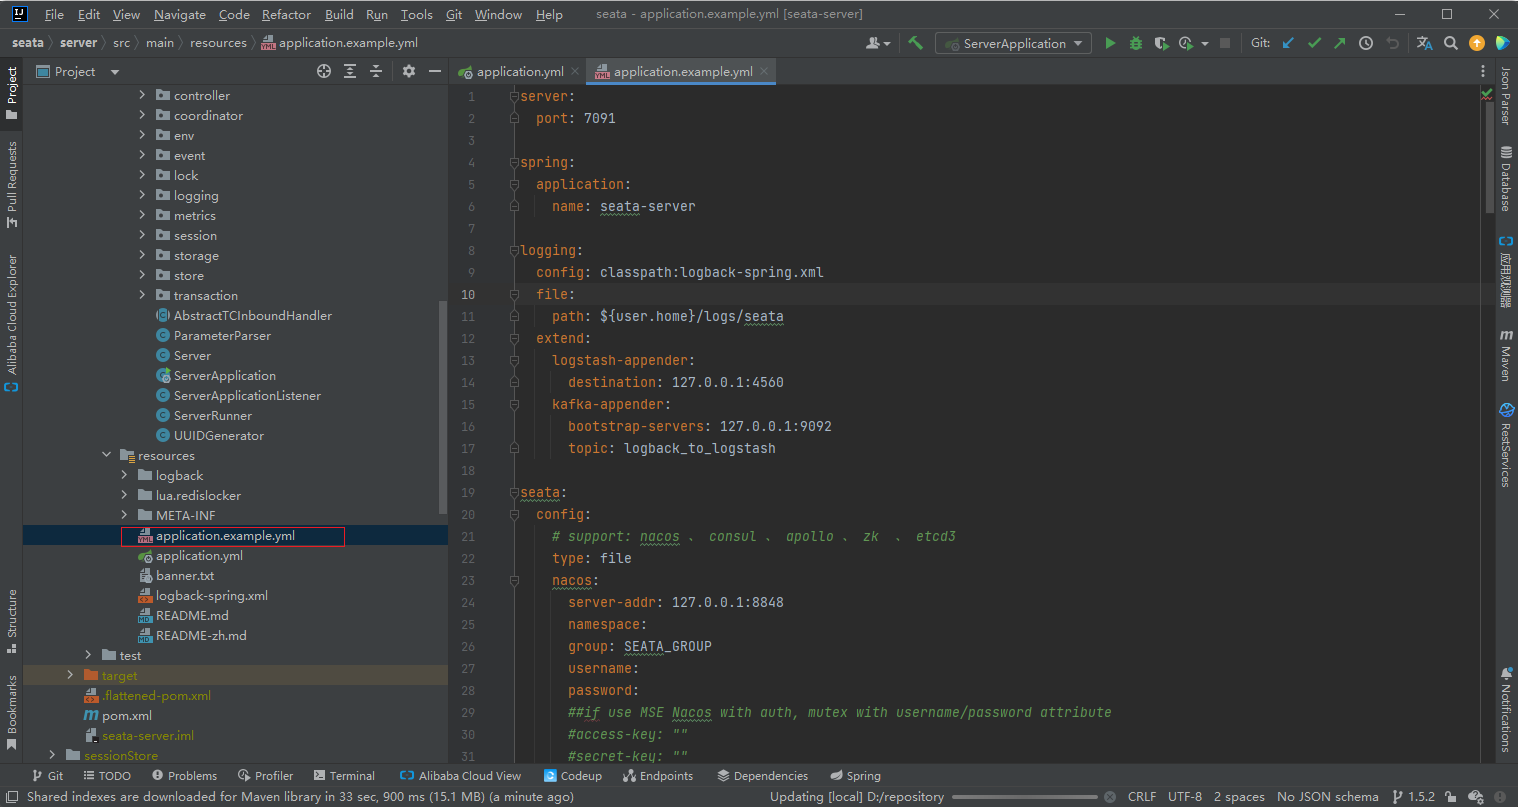Open the Dependencies tool window

pyautogui.click(x=762, y=775)
